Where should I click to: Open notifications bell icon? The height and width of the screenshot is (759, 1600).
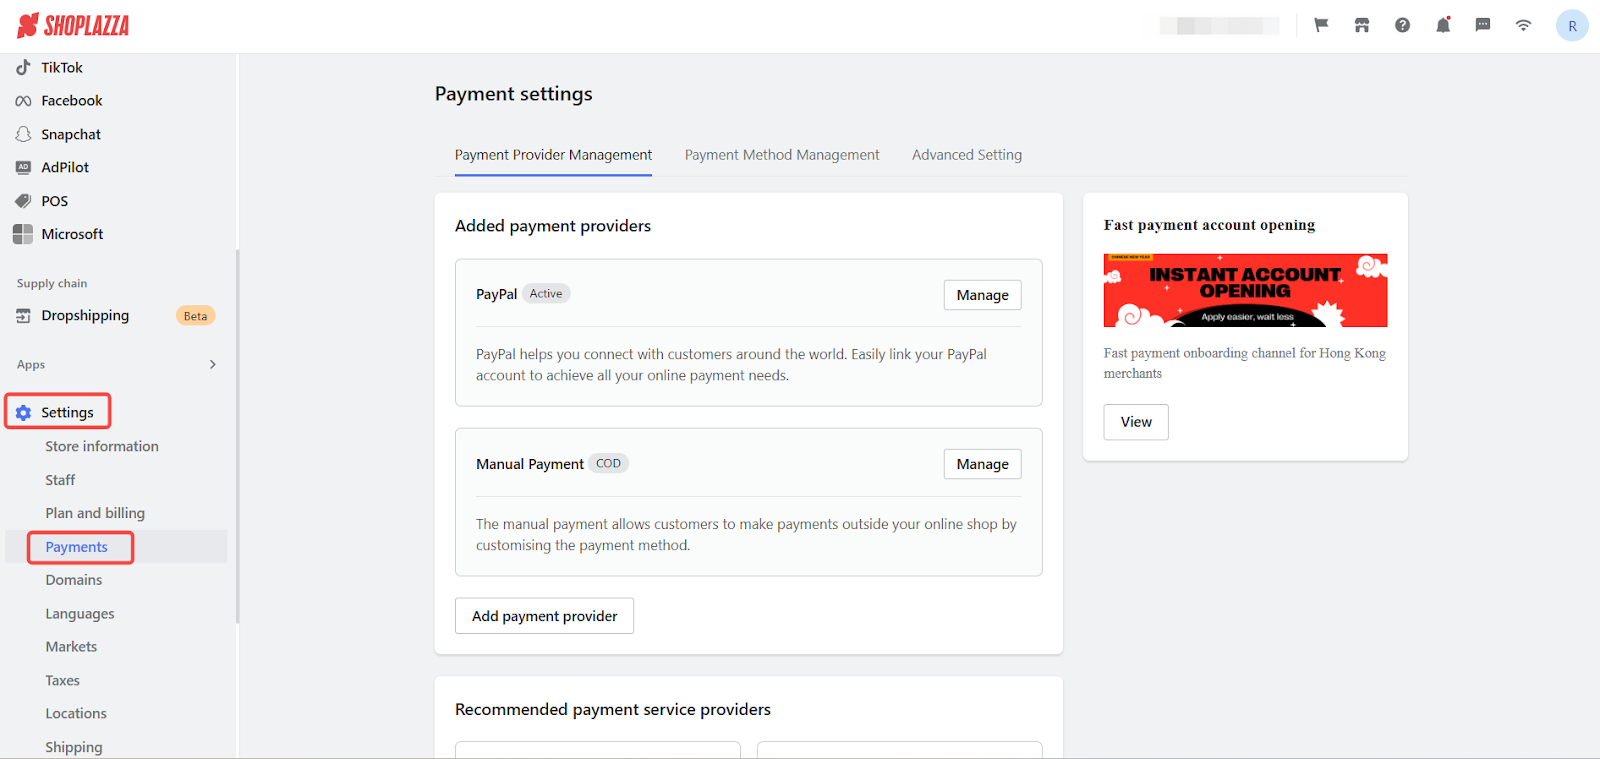click(x=1442, y=25)
